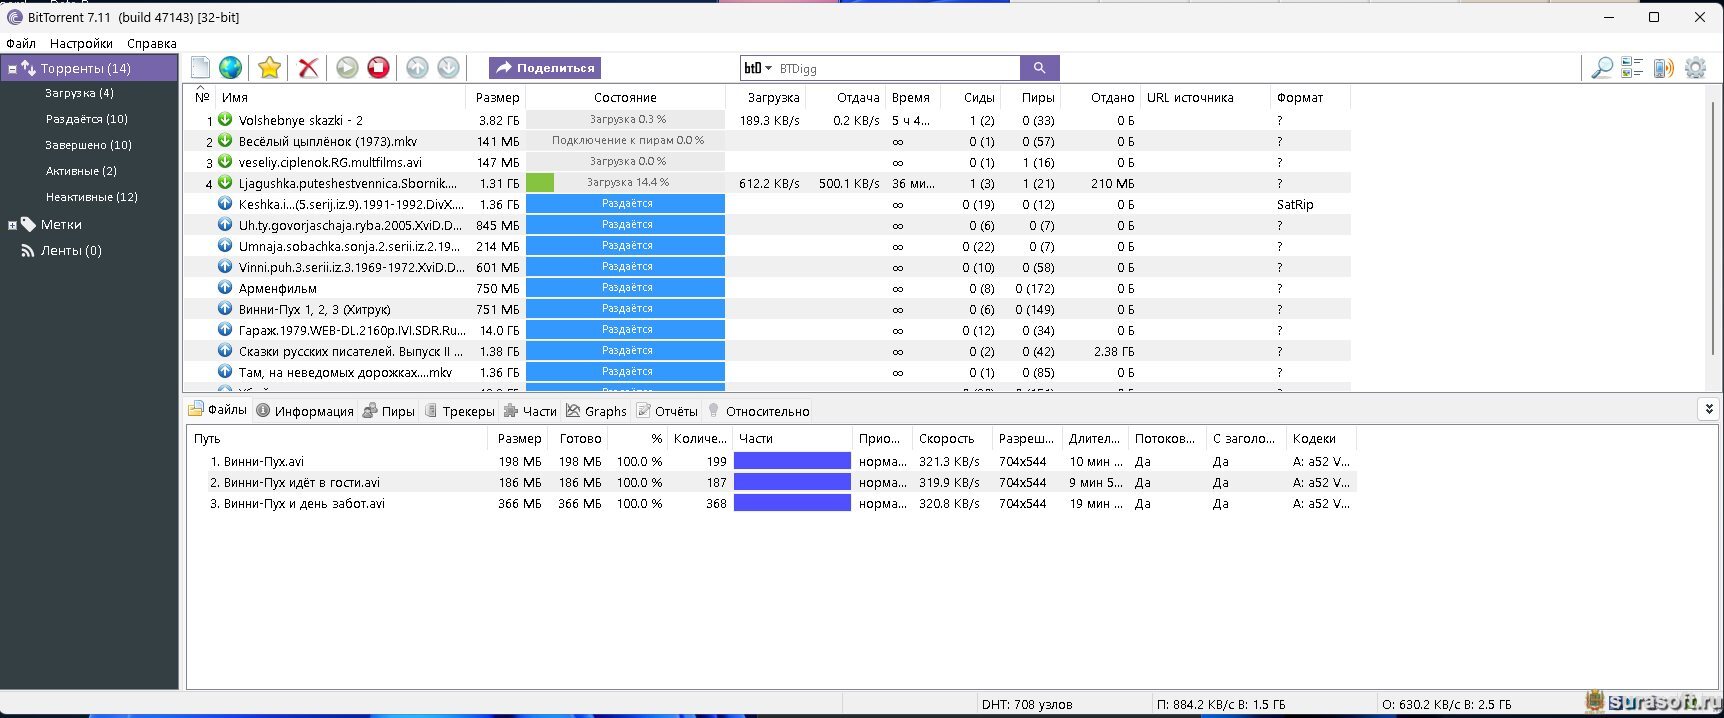The height and width of the screenshot is (718, 1724).
Task: Click Раздаётся progress bar of Винни-Пух 1, 2, 3
Action: point(625,309)
